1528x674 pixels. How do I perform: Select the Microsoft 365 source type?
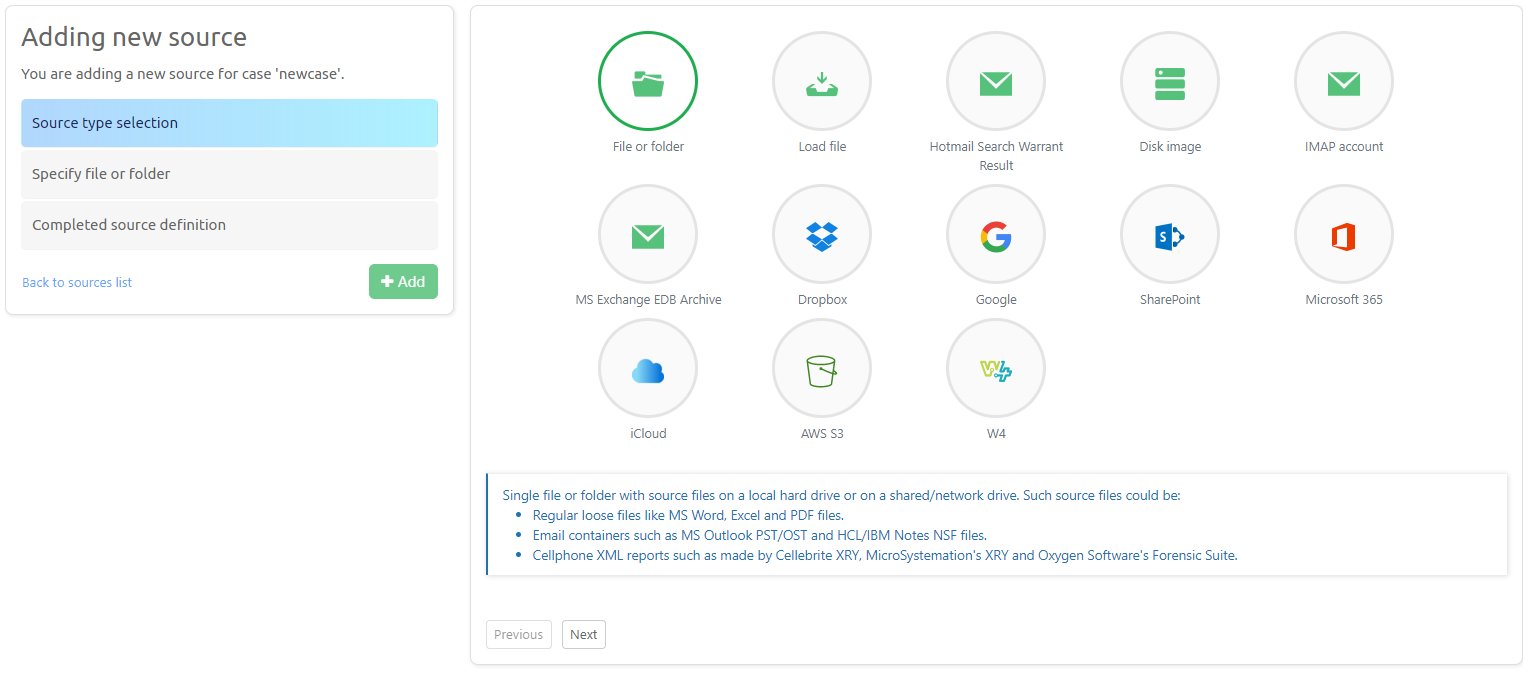1343,234
